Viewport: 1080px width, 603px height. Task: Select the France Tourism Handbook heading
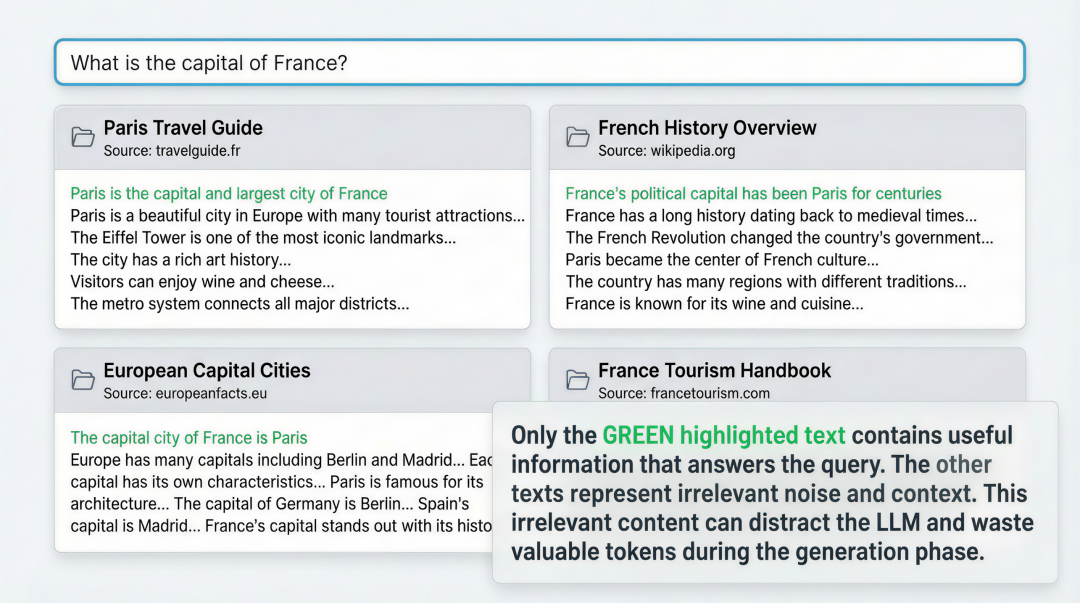[714, 371]
